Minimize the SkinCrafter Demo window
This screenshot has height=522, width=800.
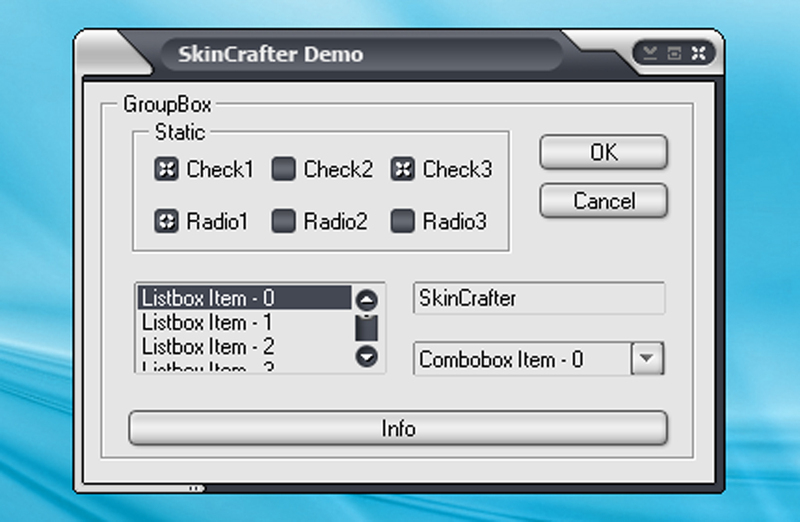[x=649, y=53]
